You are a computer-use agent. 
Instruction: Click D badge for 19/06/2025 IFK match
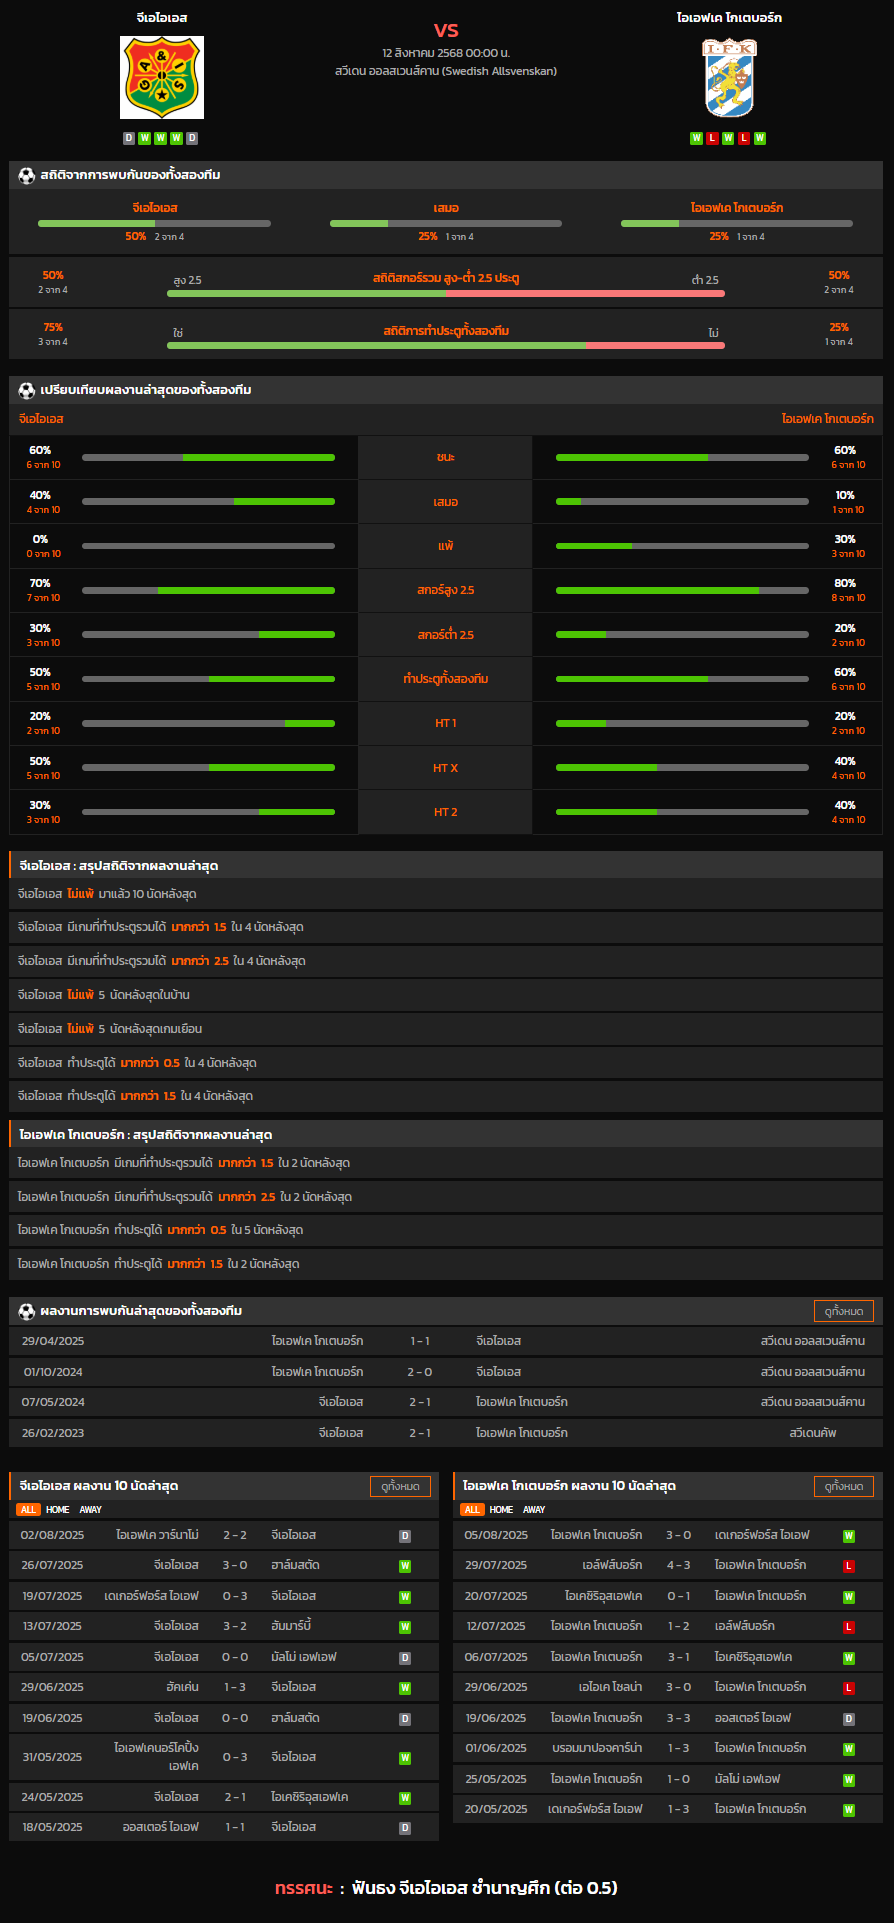(849, 1719)
